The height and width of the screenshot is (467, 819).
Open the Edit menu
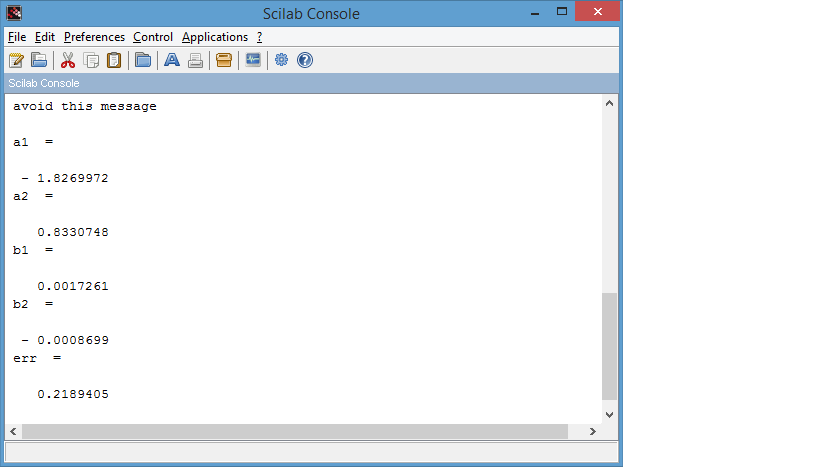[x=45, y=37]
